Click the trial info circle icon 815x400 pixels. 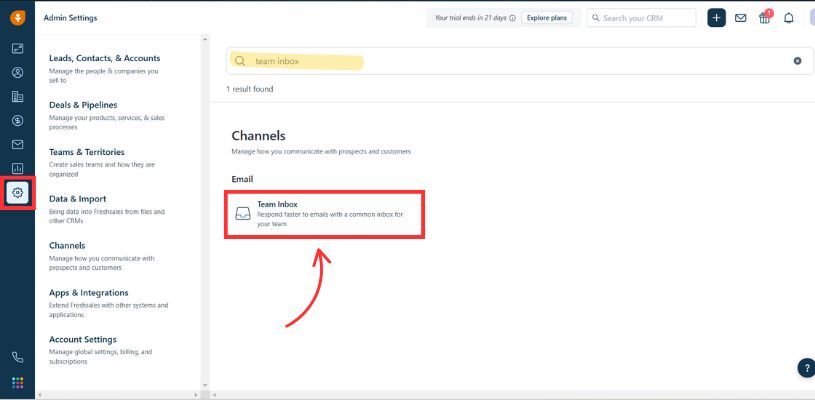coord(512,18)
